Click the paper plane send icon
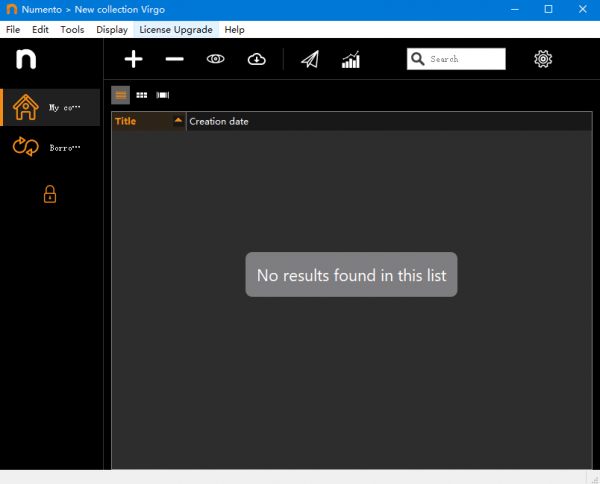Screen dimensions: 600x484 point(310,60)
